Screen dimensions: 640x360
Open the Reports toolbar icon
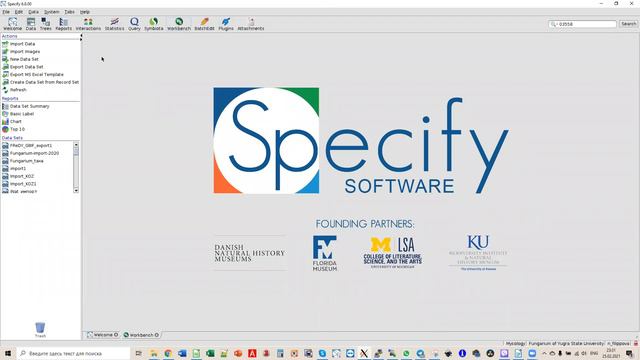pyautogui.click(x=64, y=24)
